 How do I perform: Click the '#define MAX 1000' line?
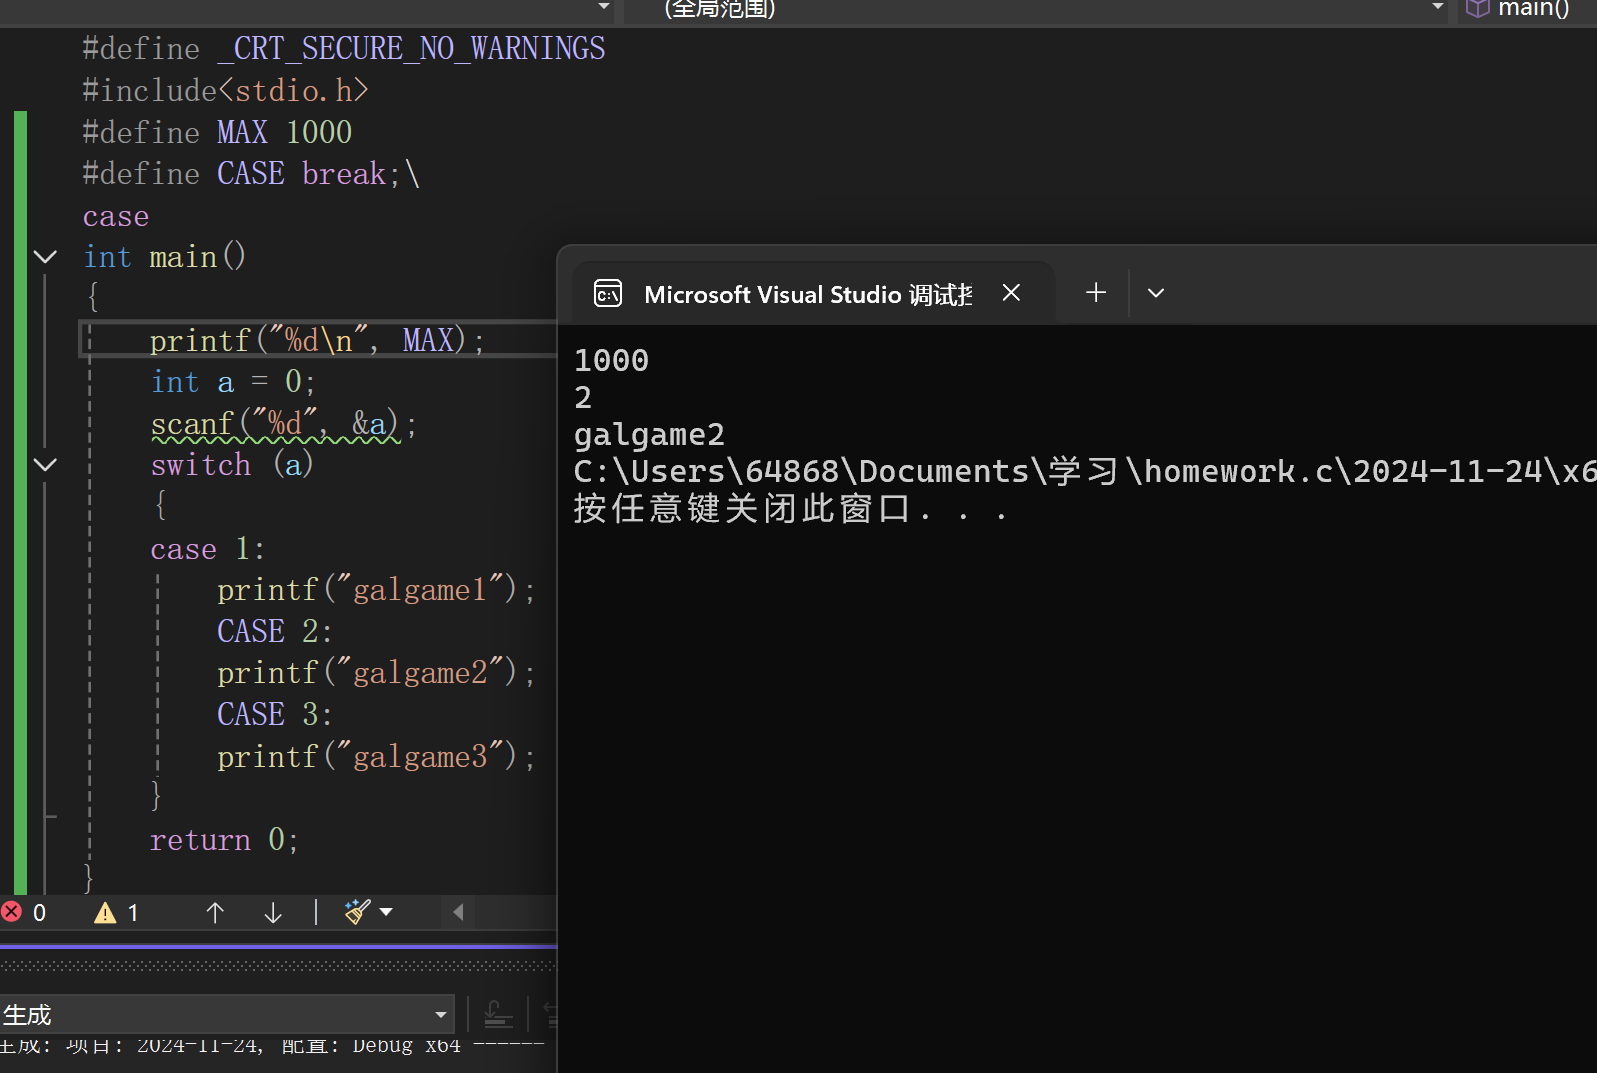coord(217,132)
